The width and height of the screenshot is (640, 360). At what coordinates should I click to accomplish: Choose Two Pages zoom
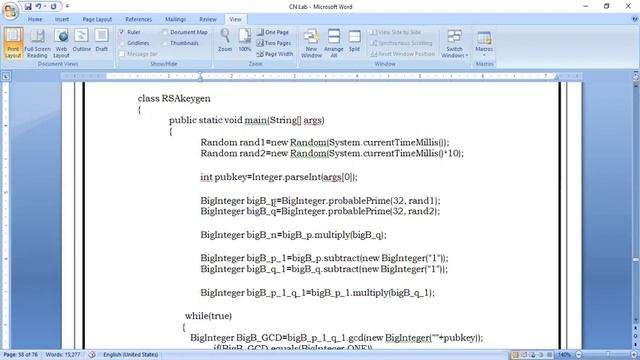coord(274,43)
